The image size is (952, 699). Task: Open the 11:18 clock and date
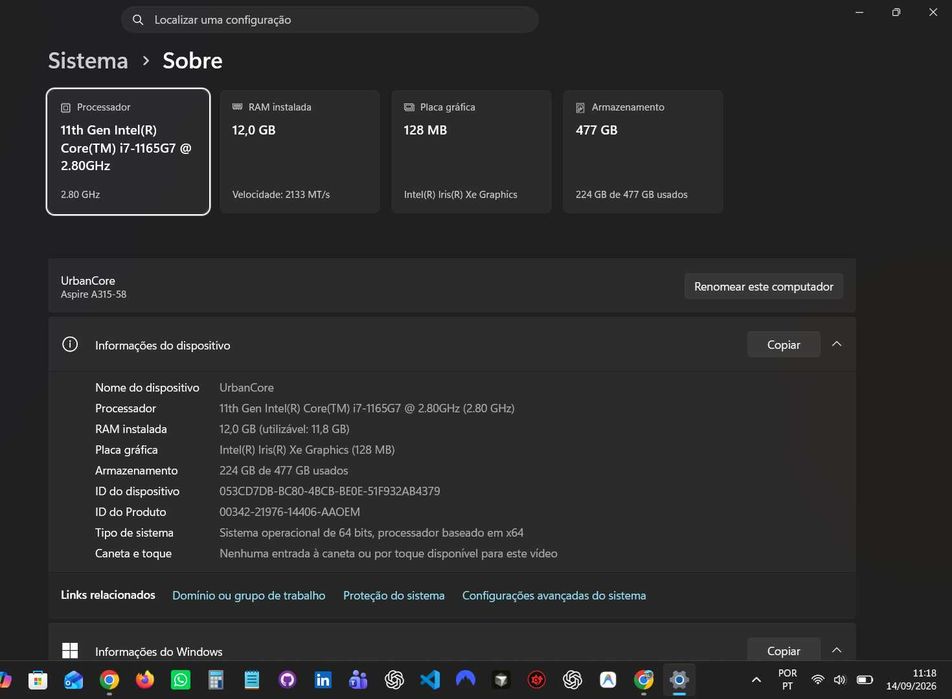[911, 680]
